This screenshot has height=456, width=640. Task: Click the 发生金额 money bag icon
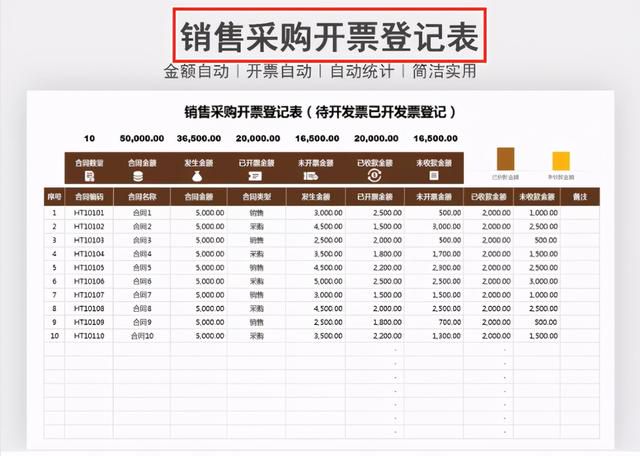(x=197, y=176)
